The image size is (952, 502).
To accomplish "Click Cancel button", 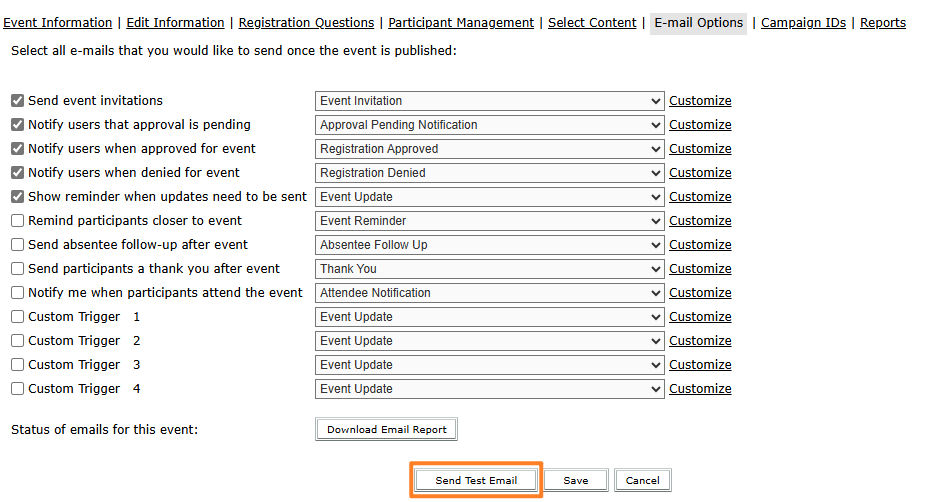I will [x=642, y=481].
